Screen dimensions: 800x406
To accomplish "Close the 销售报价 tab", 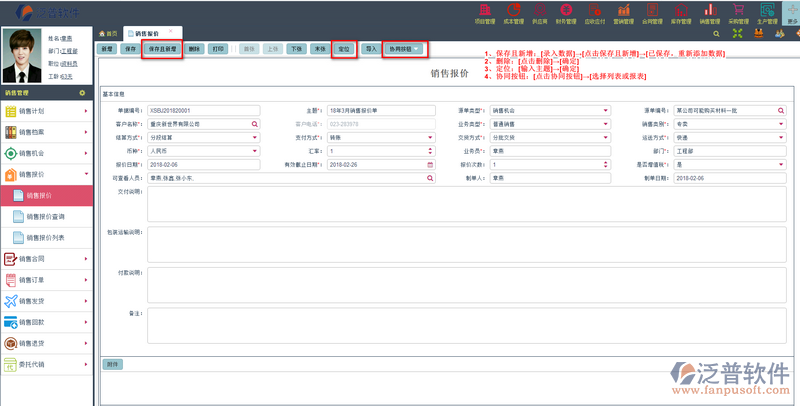I will pos(170,31).
